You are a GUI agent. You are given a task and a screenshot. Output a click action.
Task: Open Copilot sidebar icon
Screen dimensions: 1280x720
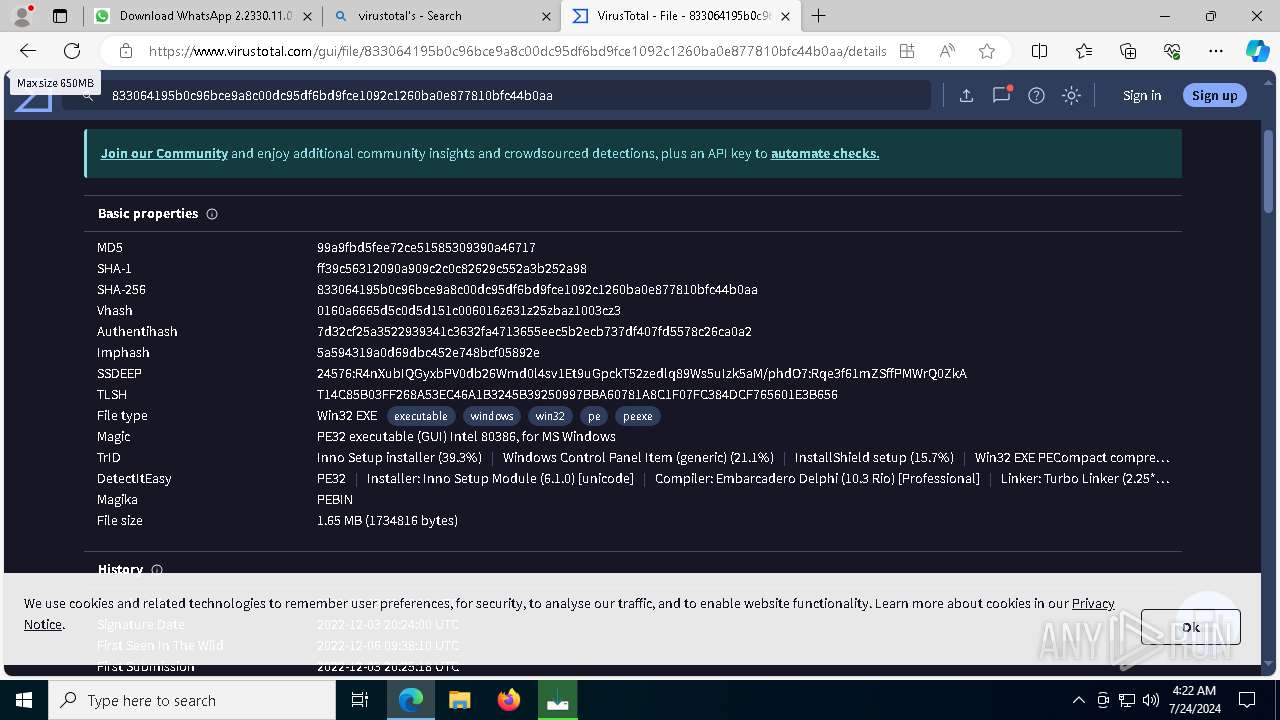pyautogui.click(x=1257, y=51)
